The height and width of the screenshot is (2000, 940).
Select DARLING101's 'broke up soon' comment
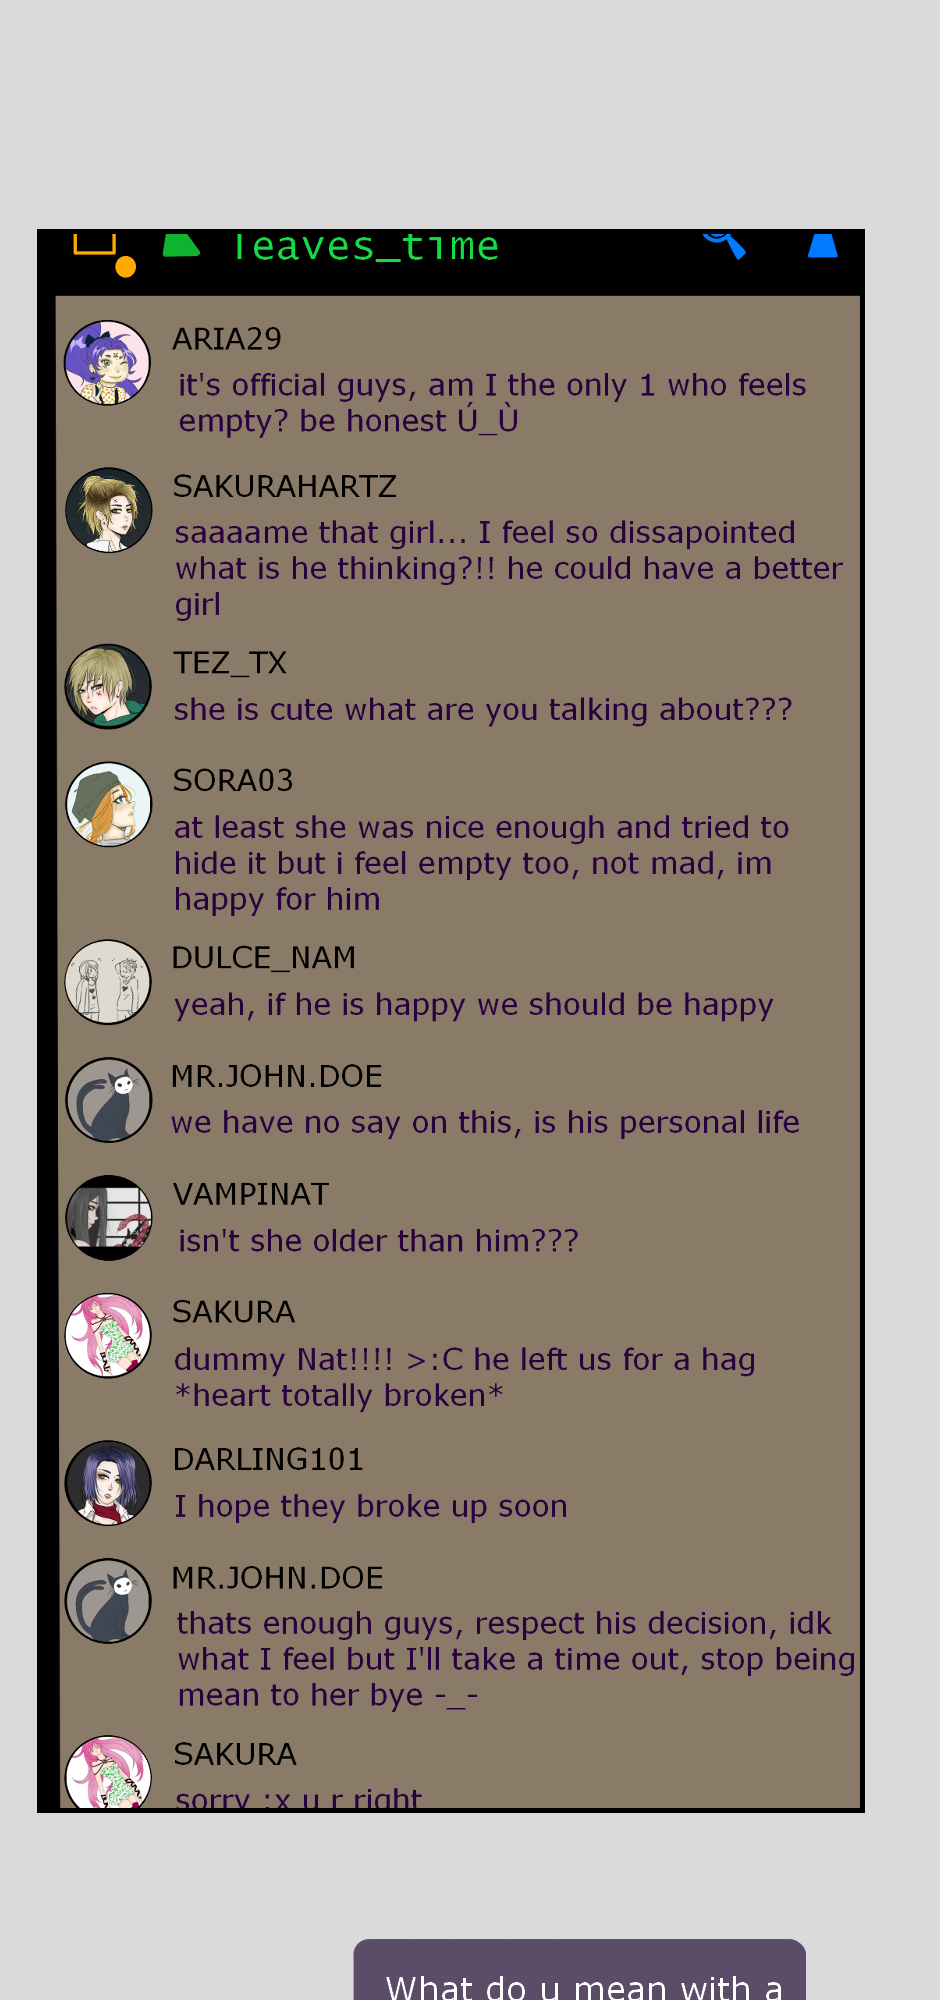click(x=371, y=1506)
